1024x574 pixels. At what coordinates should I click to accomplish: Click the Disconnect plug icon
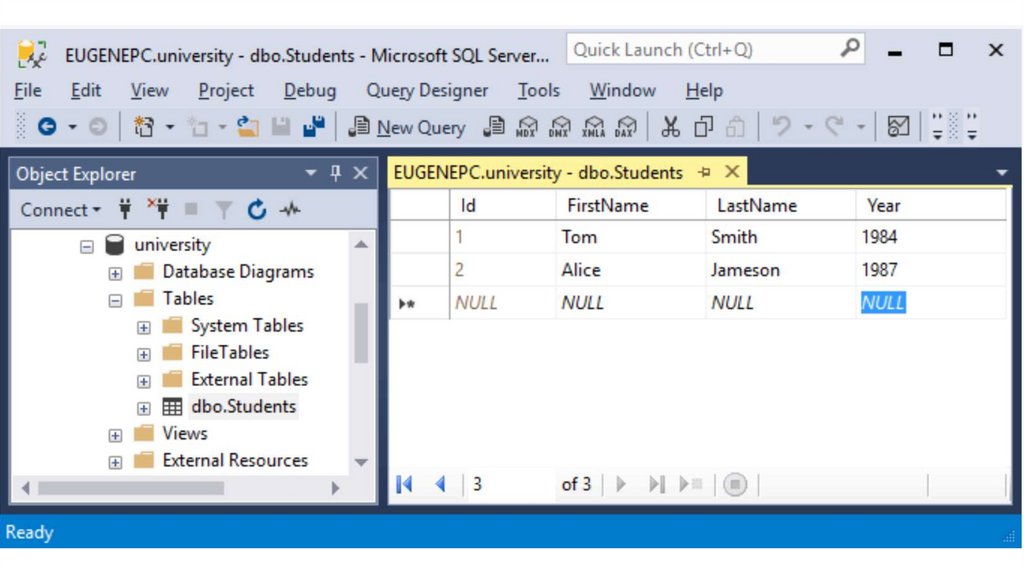tap(157, 208)
